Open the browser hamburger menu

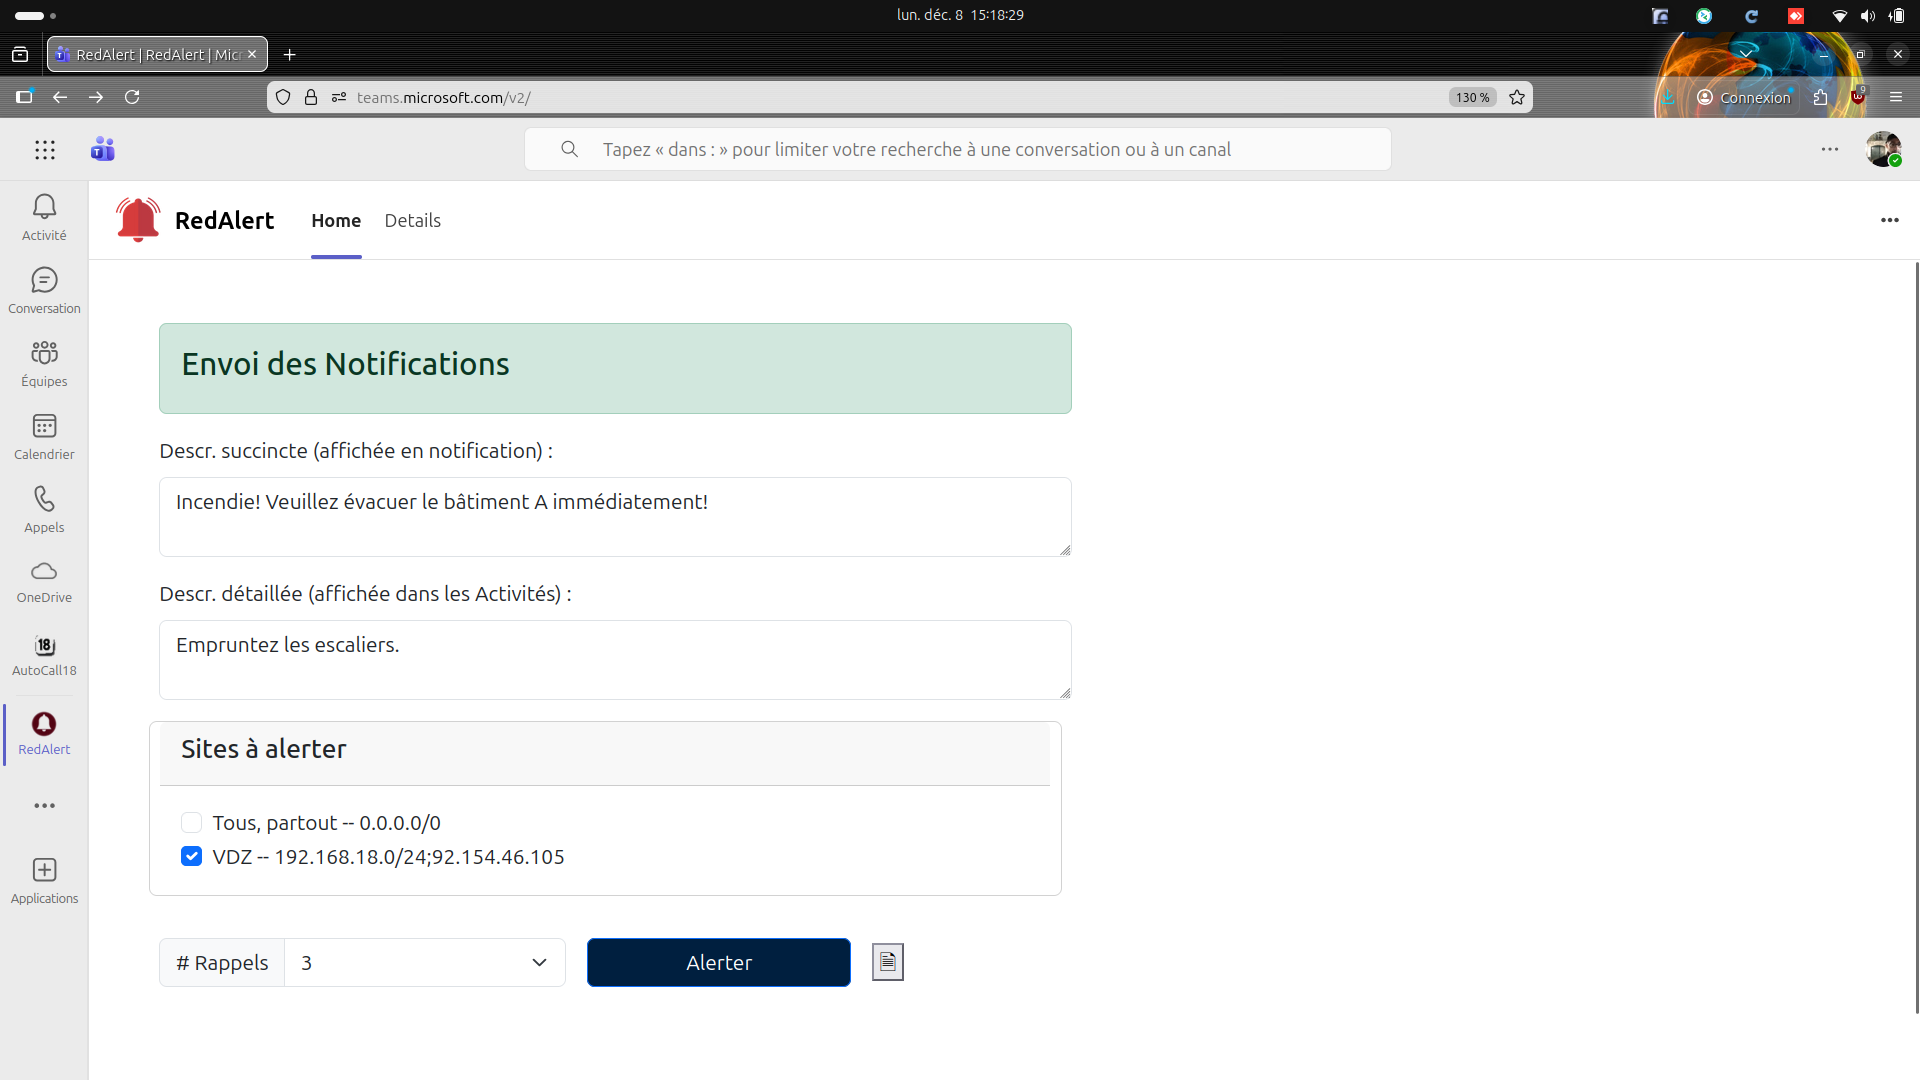click(x=1897, y=97)
